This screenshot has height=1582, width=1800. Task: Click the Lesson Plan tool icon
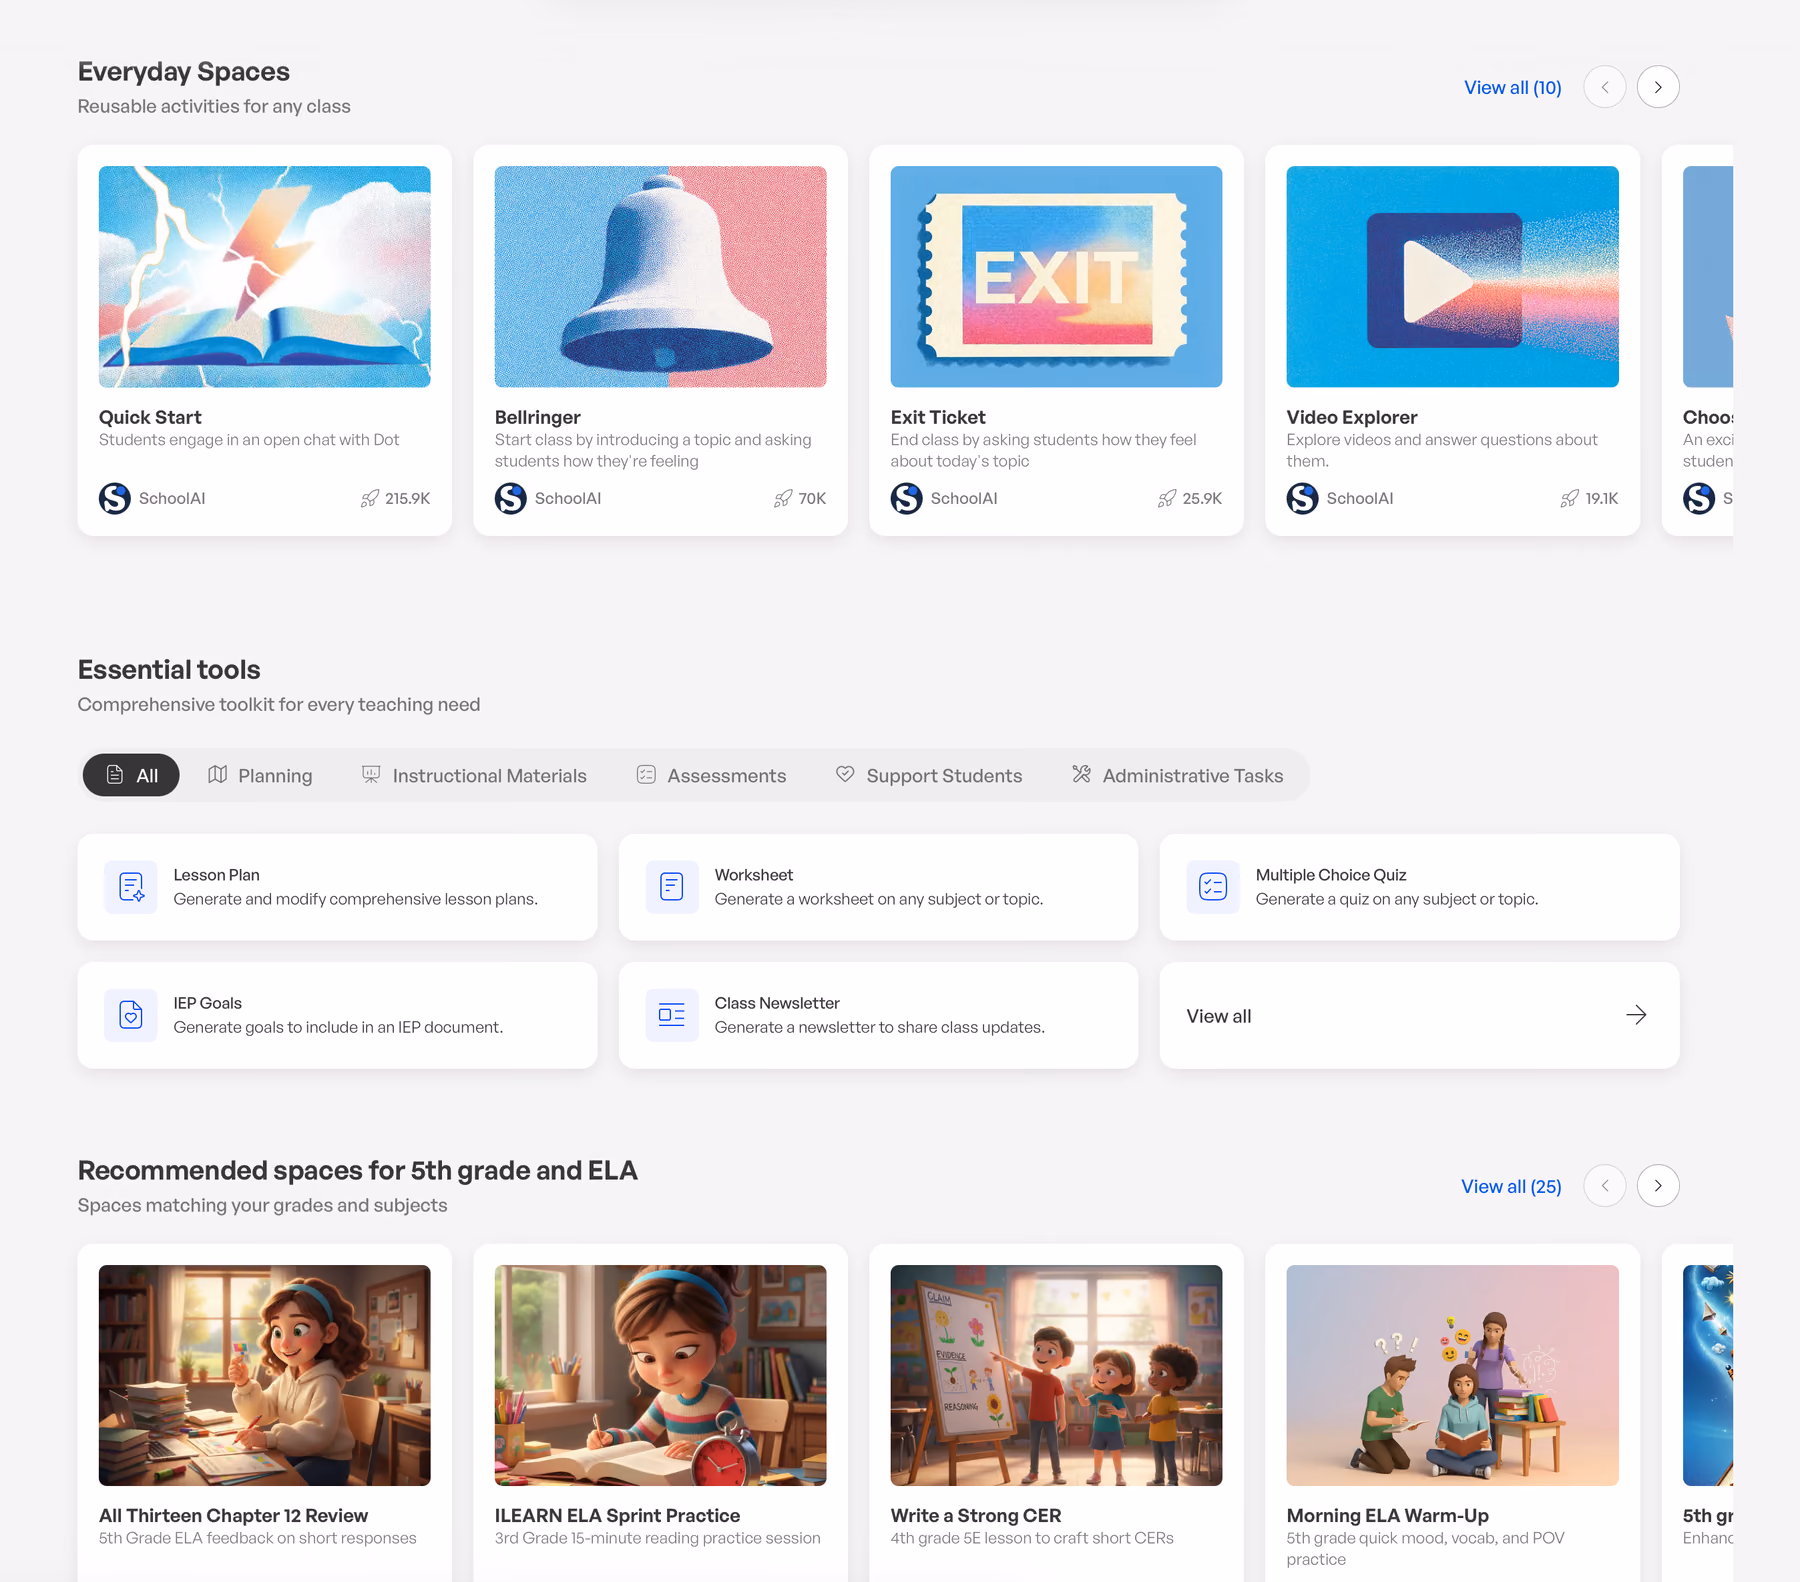(131, 887)
